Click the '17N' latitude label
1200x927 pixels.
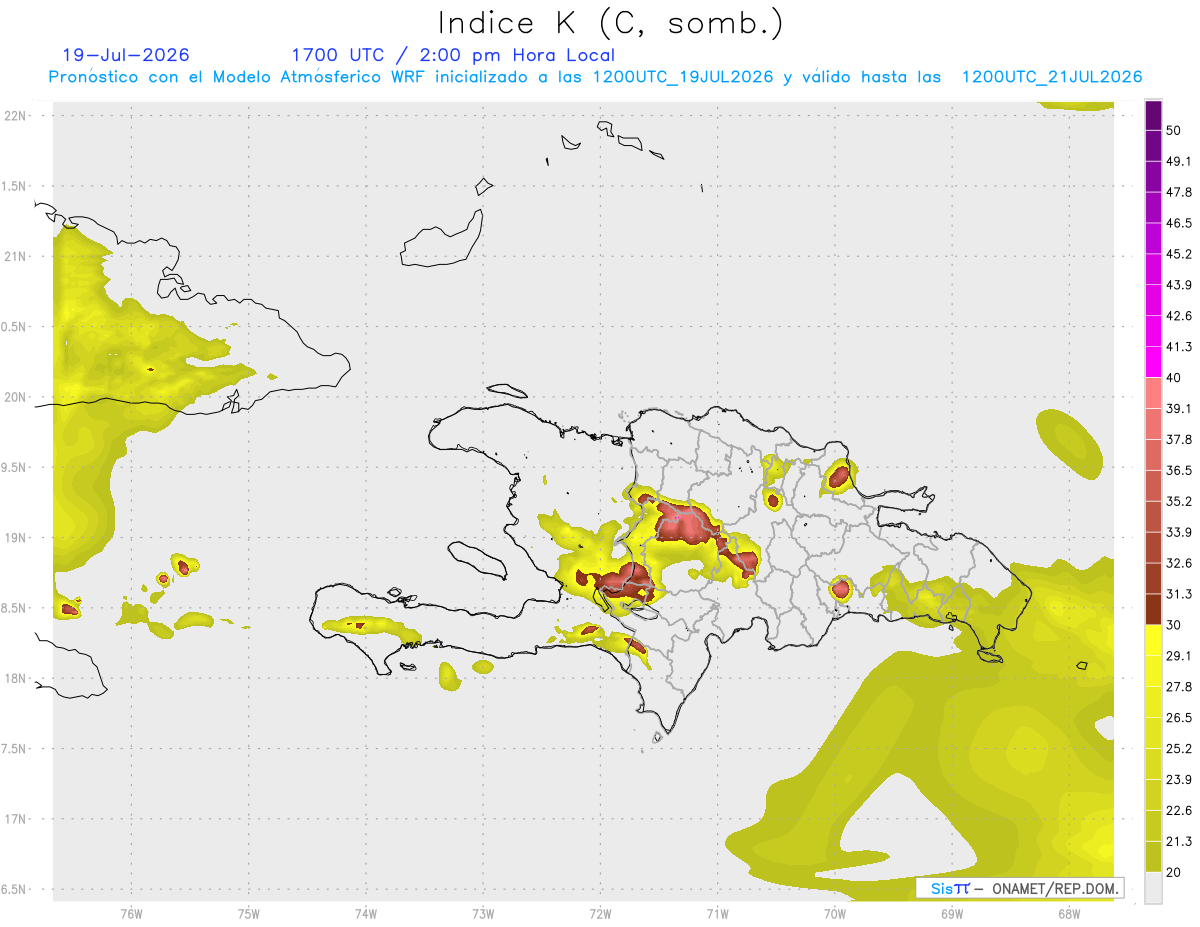17,819
